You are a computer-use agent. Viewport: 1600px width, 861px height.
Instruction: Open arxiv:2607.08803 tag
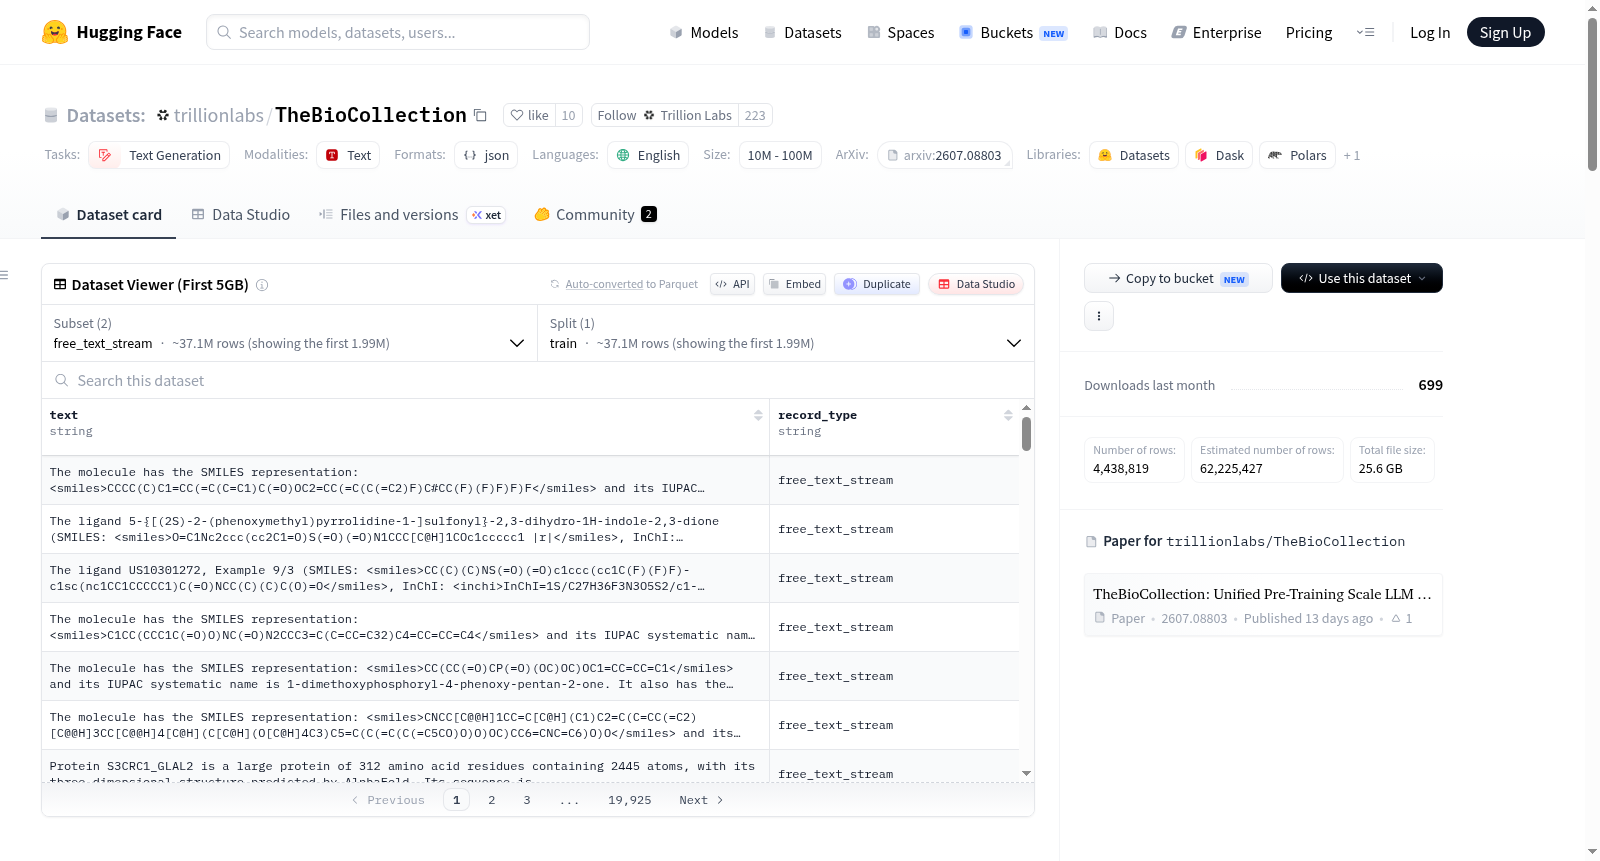click(x=944, y=155)
